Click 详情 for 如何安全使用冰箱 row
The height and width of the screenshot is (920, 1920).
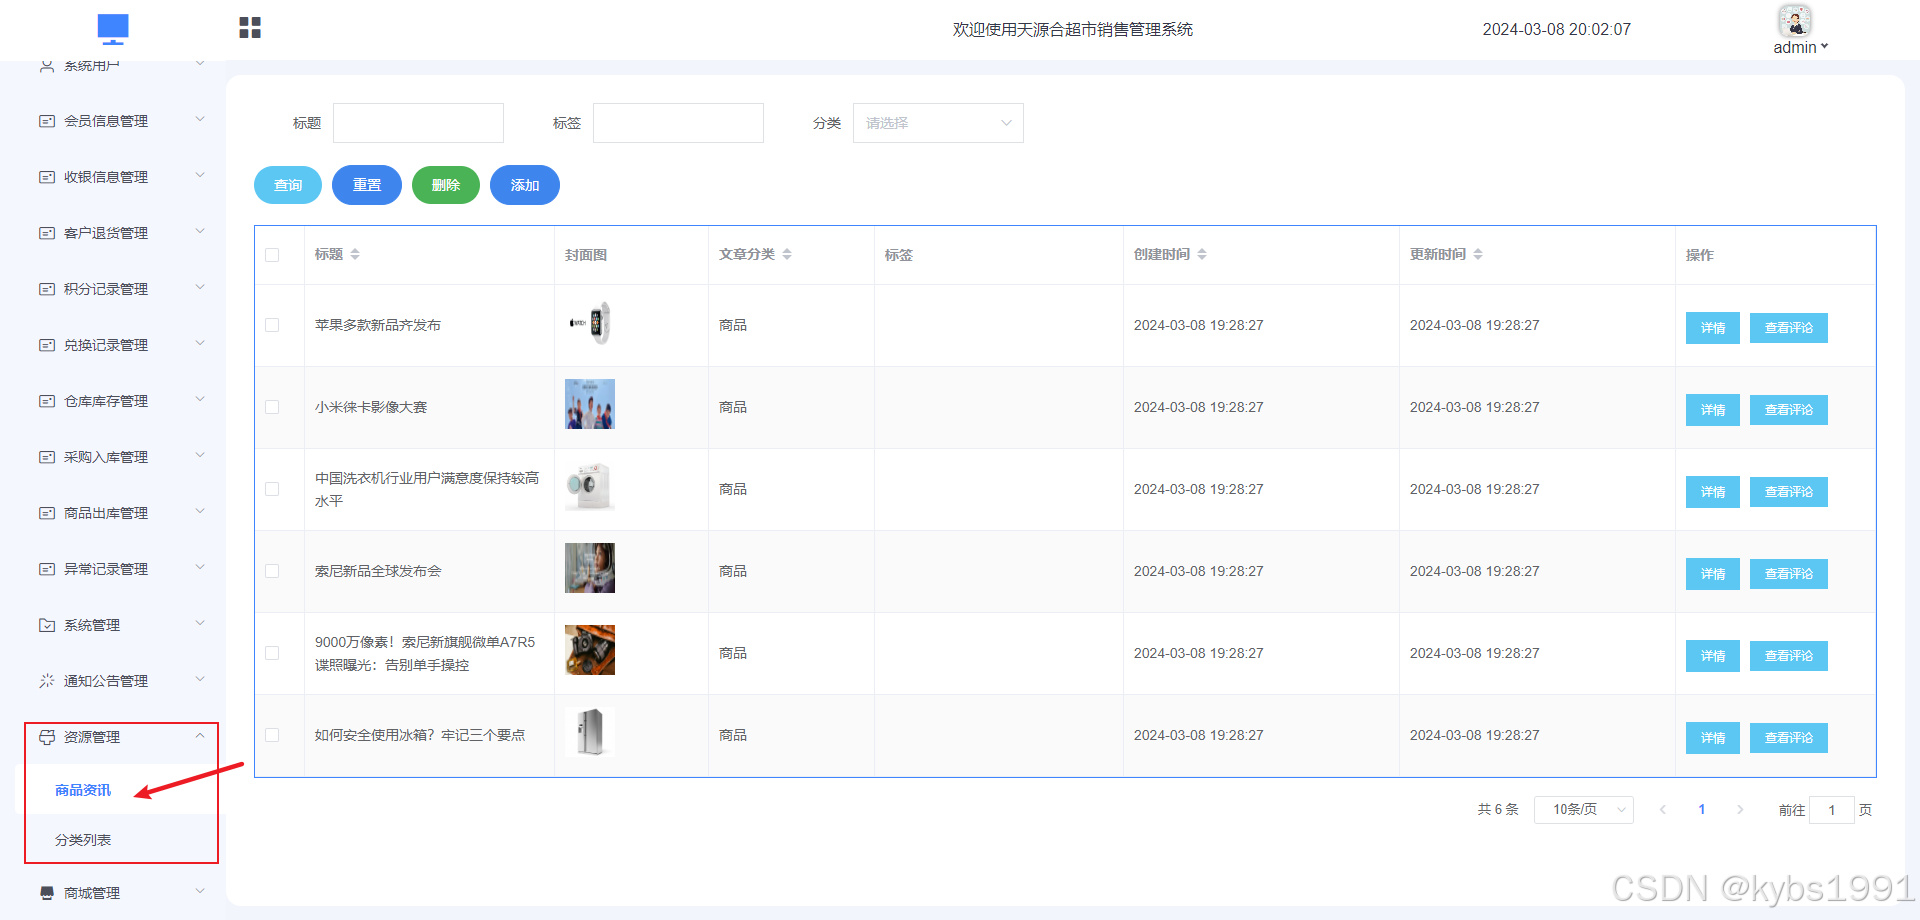pos(1713,738)
